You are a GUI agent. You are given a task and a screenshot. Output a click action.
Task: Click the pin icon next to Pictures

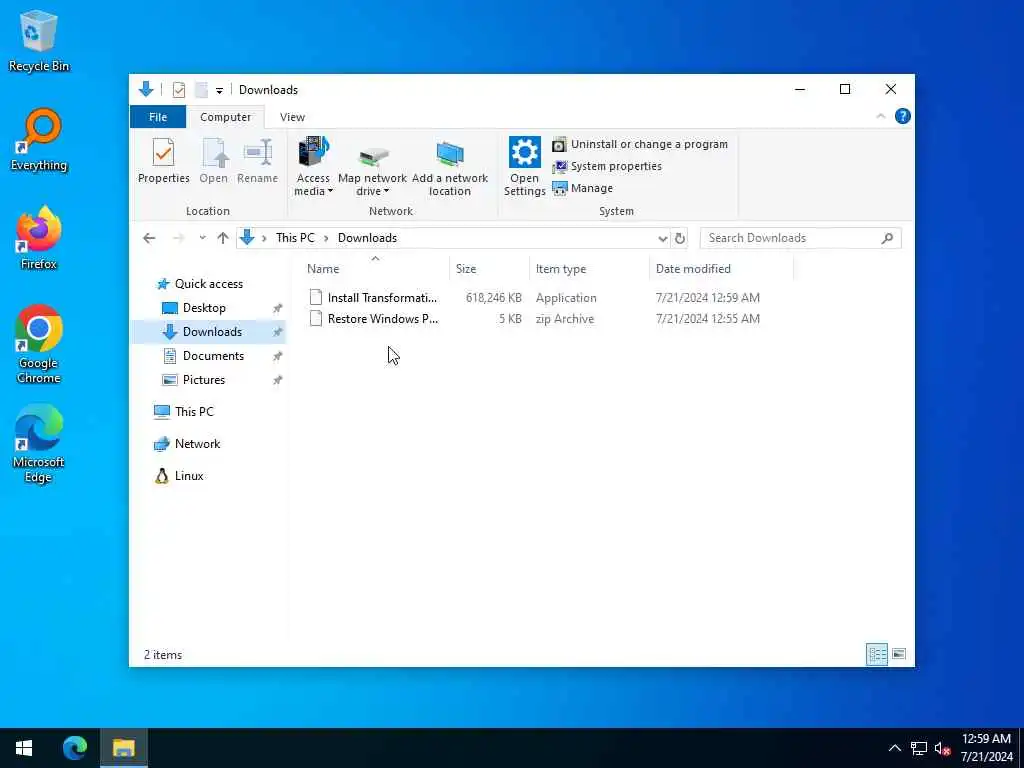click(x=277, y=380)
